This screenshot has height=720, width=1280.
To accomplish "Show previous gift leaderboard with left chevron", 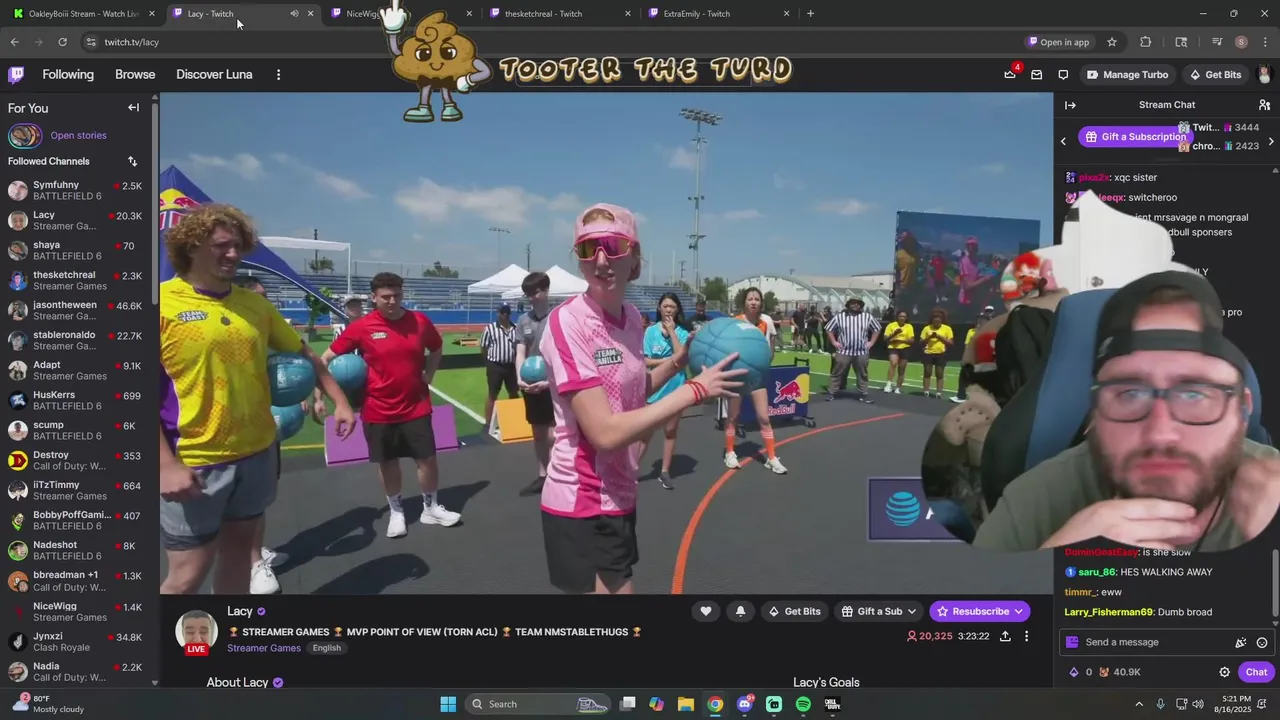I will coord(1063,141).
